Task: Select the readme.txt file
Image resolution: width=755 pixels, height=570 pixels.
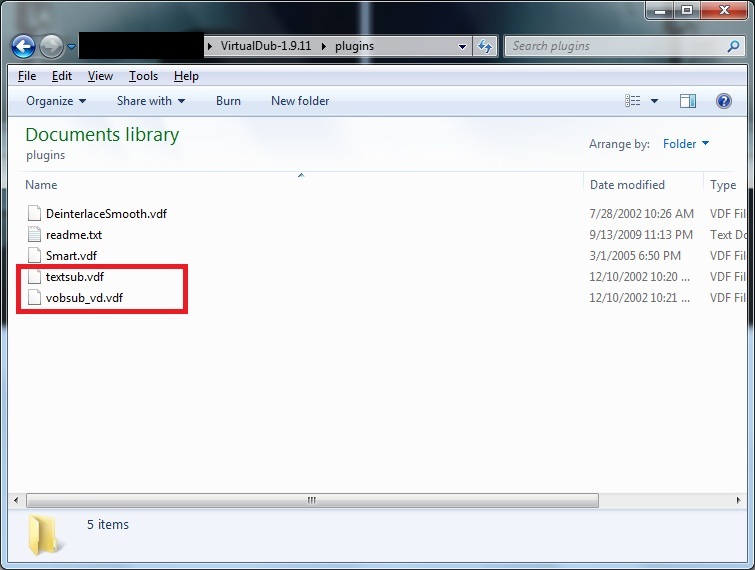Action: pos(74,235)
